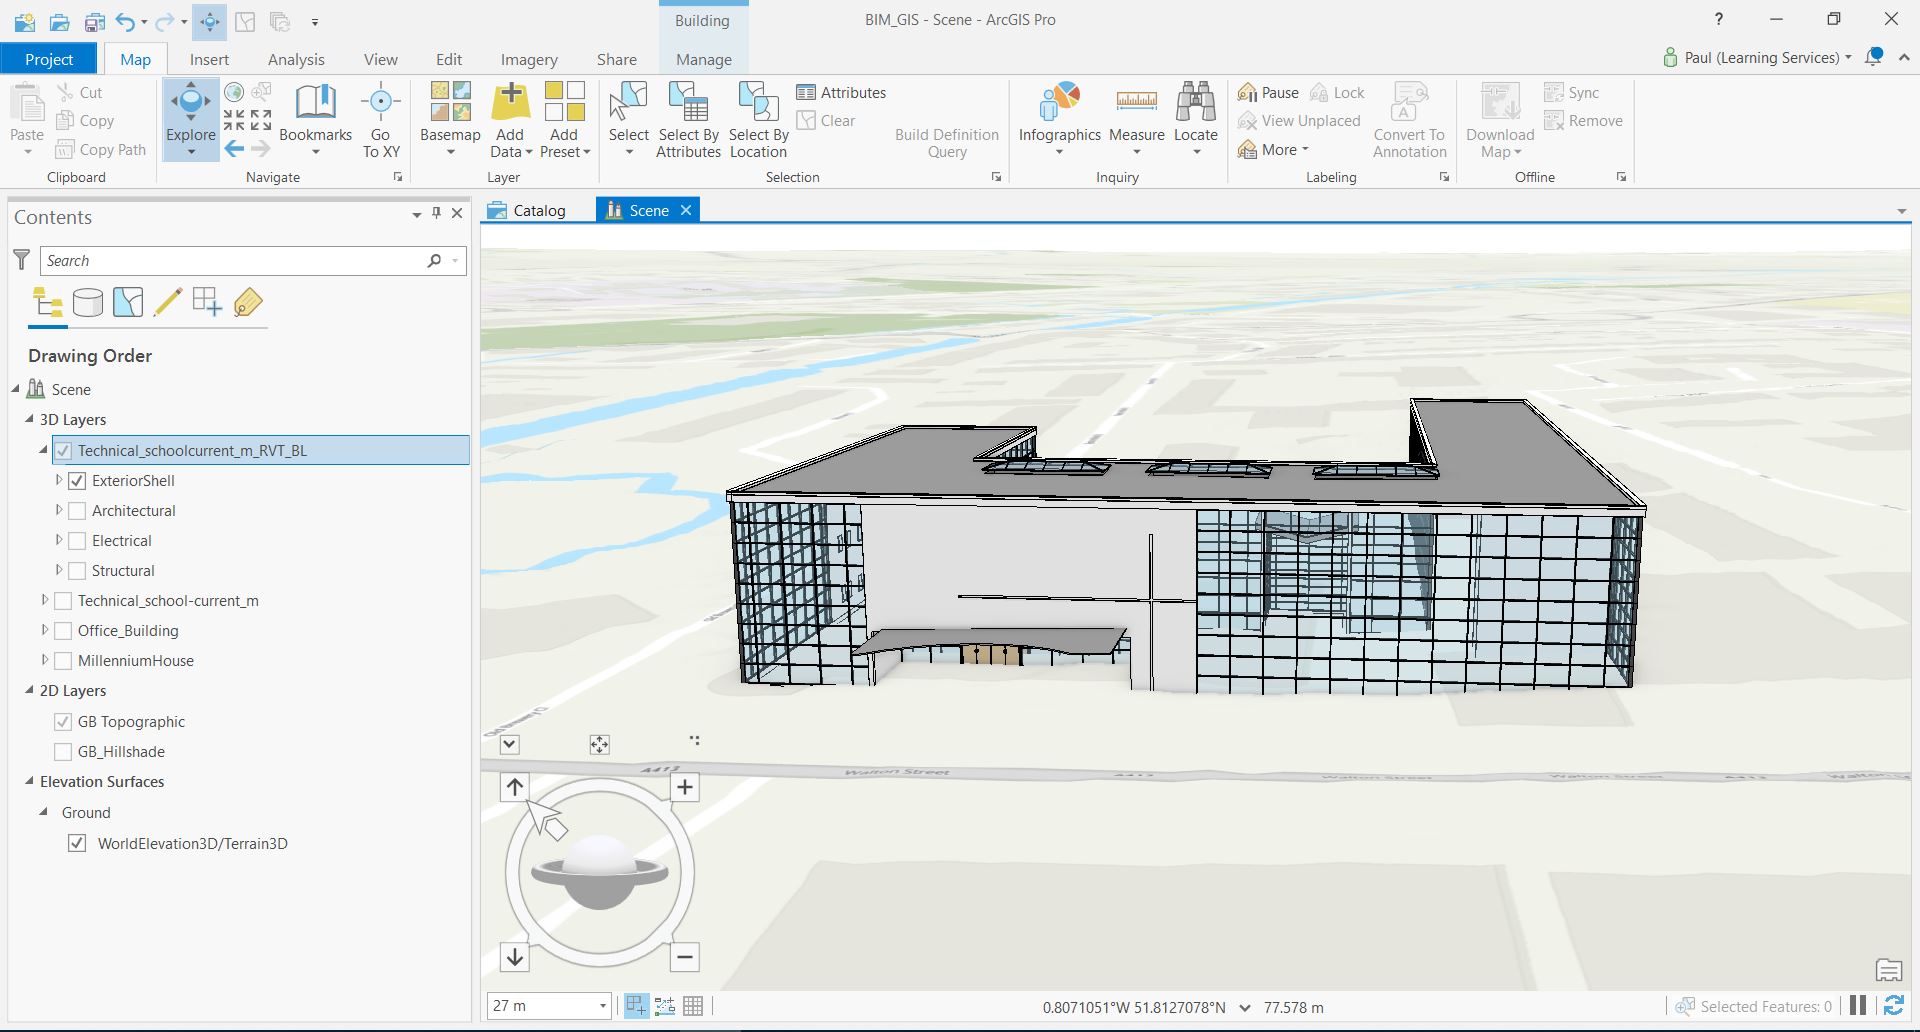Screen dimensions: 1920x1032
Task: Switch to the Imagery ribbon tab
Action: coord(529,58)
